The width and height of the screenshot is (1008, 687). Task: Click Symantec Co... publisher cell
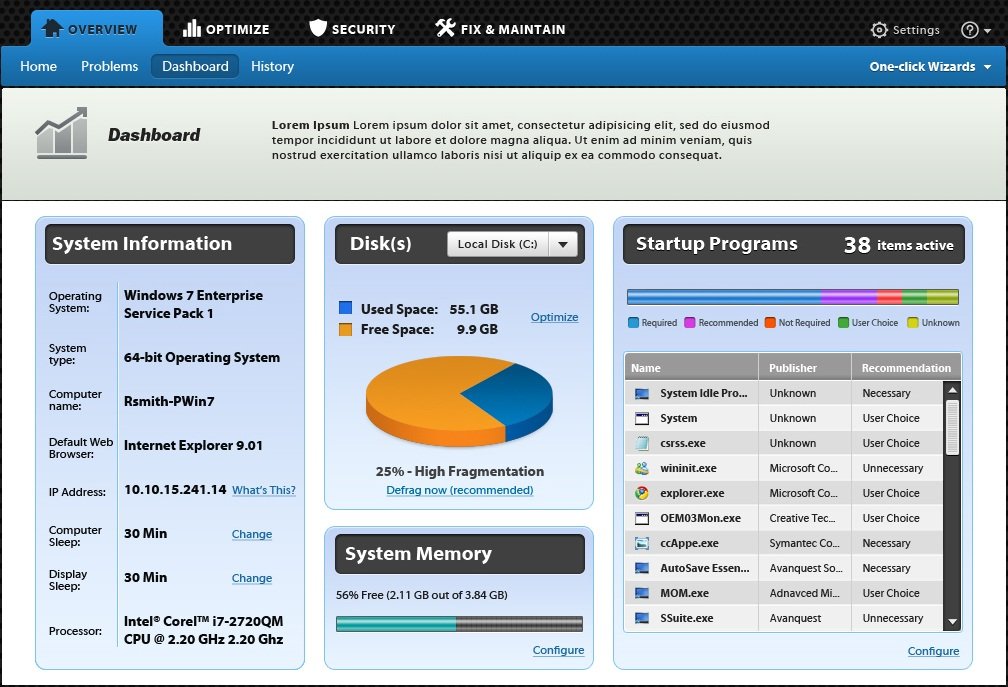(x=804, y=543)
